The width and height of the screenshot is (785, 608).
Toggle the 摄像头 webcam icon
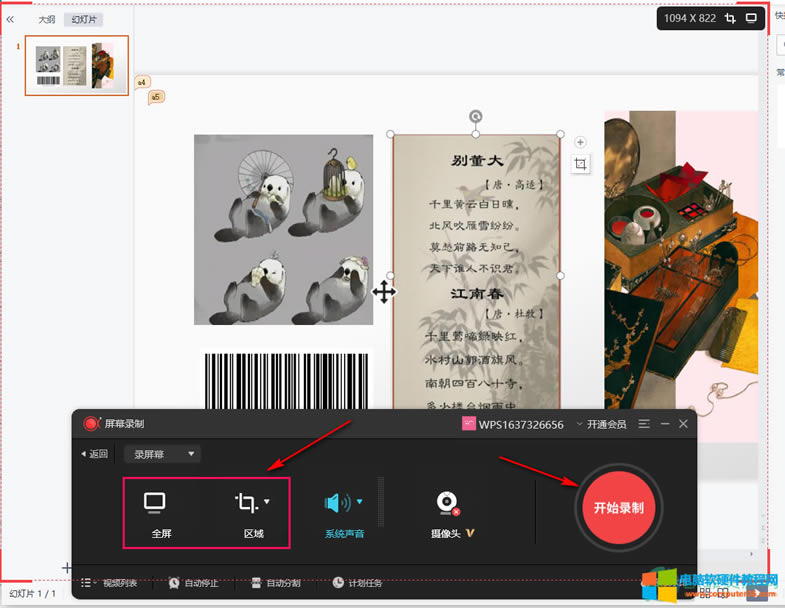[446, 504]
